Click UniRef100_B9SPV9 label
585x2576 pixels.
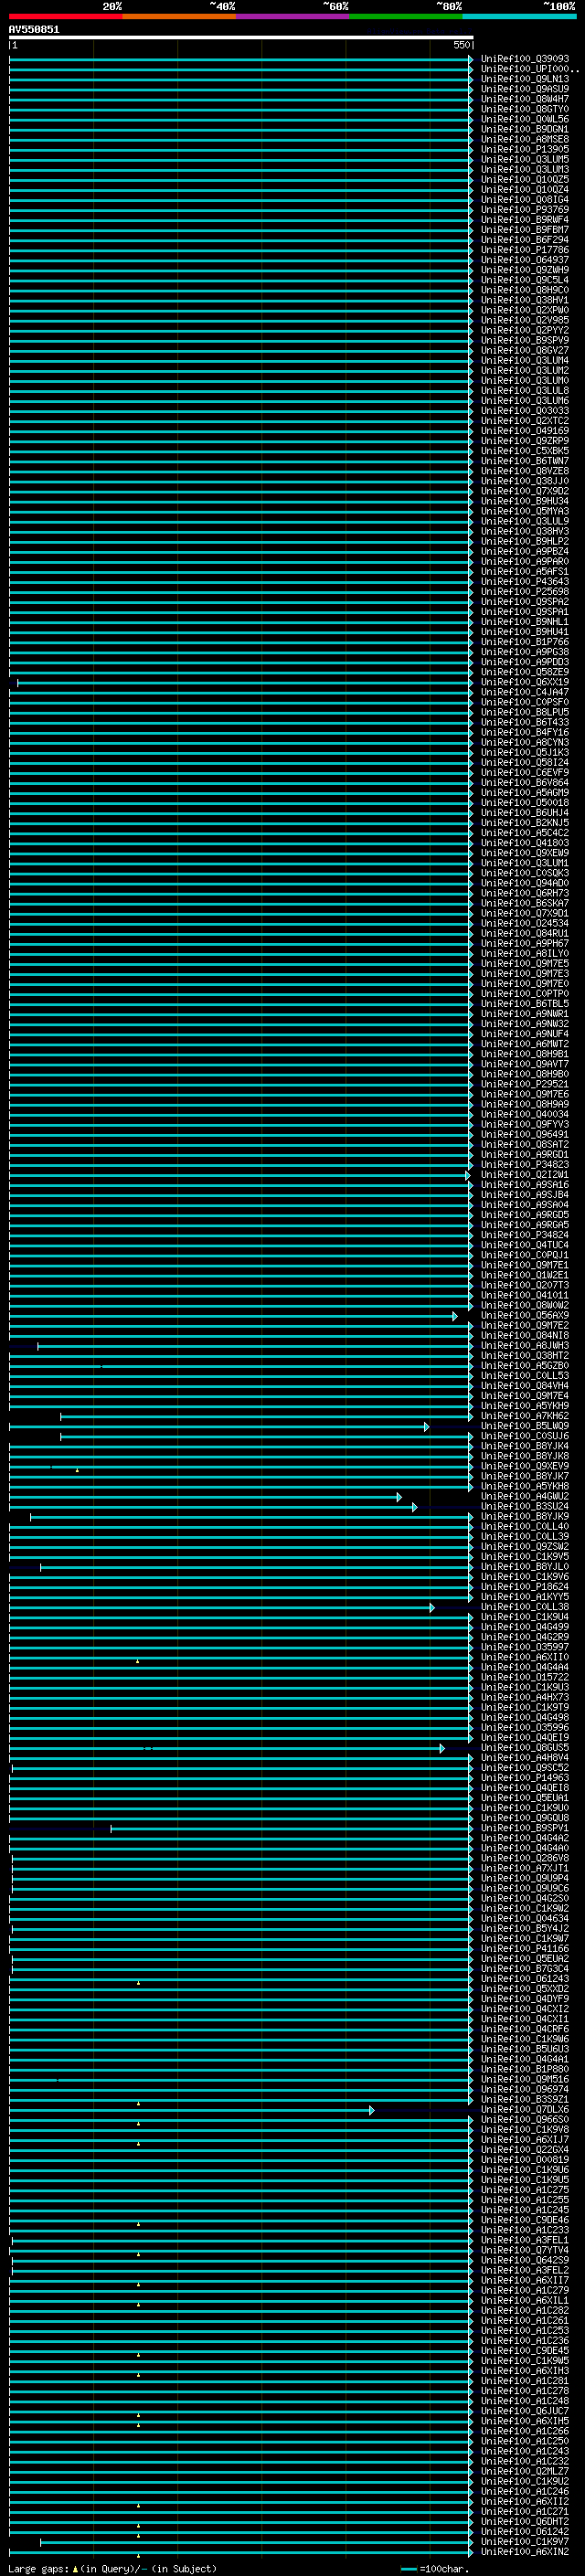525,340
